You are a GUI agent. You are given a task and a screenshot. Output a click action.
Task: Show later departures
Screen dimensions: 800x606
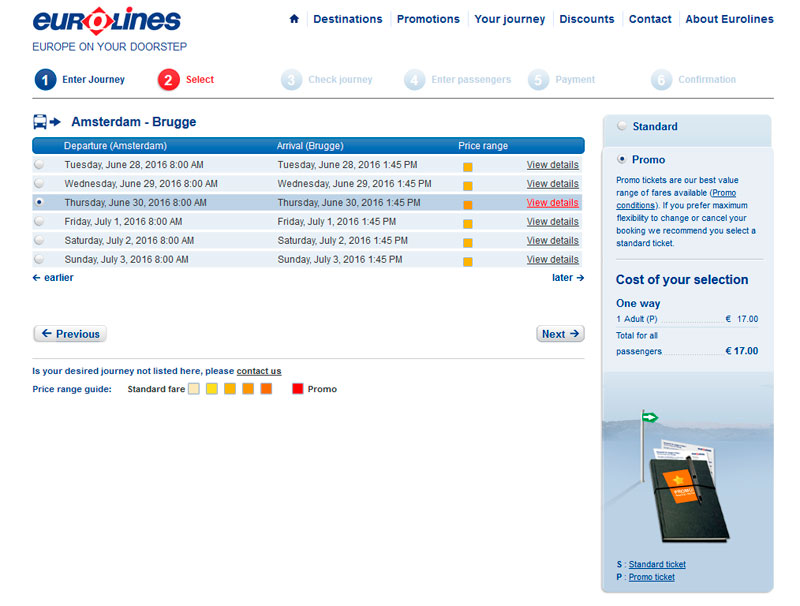tap(568, 277)
